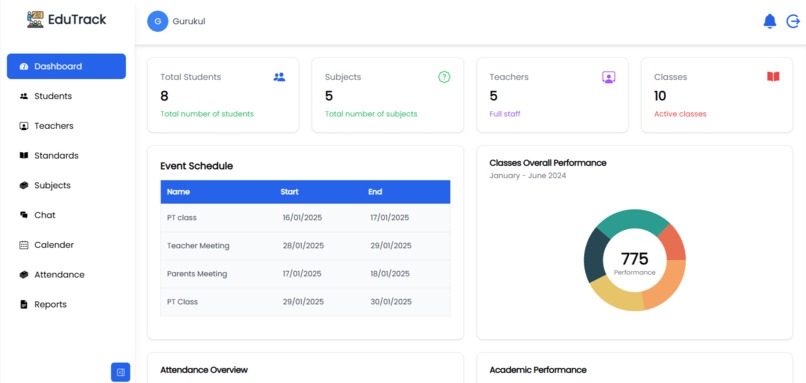
Task: Select the lowercase PT class row
Action: point(305,217)
